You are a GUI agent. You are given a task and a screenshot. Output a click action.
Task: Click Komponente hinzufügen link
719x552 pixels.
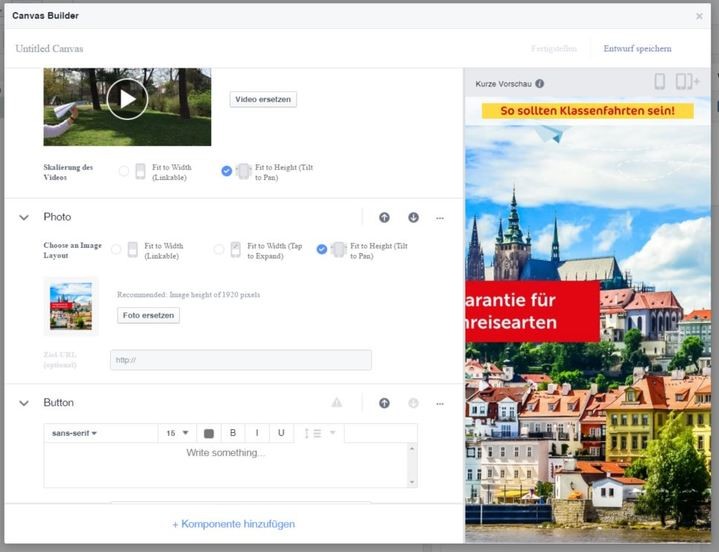[x=234, y=524]
